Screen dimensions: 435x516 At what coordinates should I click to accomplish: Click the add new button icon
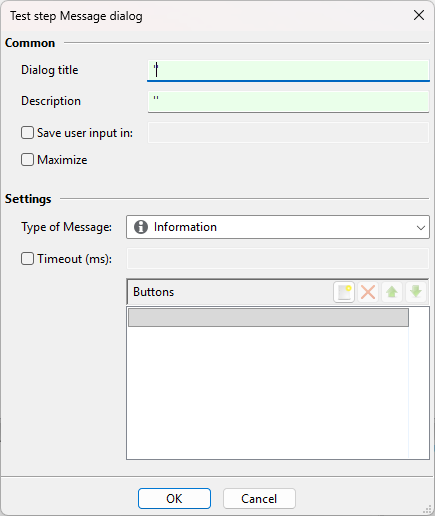tap(344, 292)
